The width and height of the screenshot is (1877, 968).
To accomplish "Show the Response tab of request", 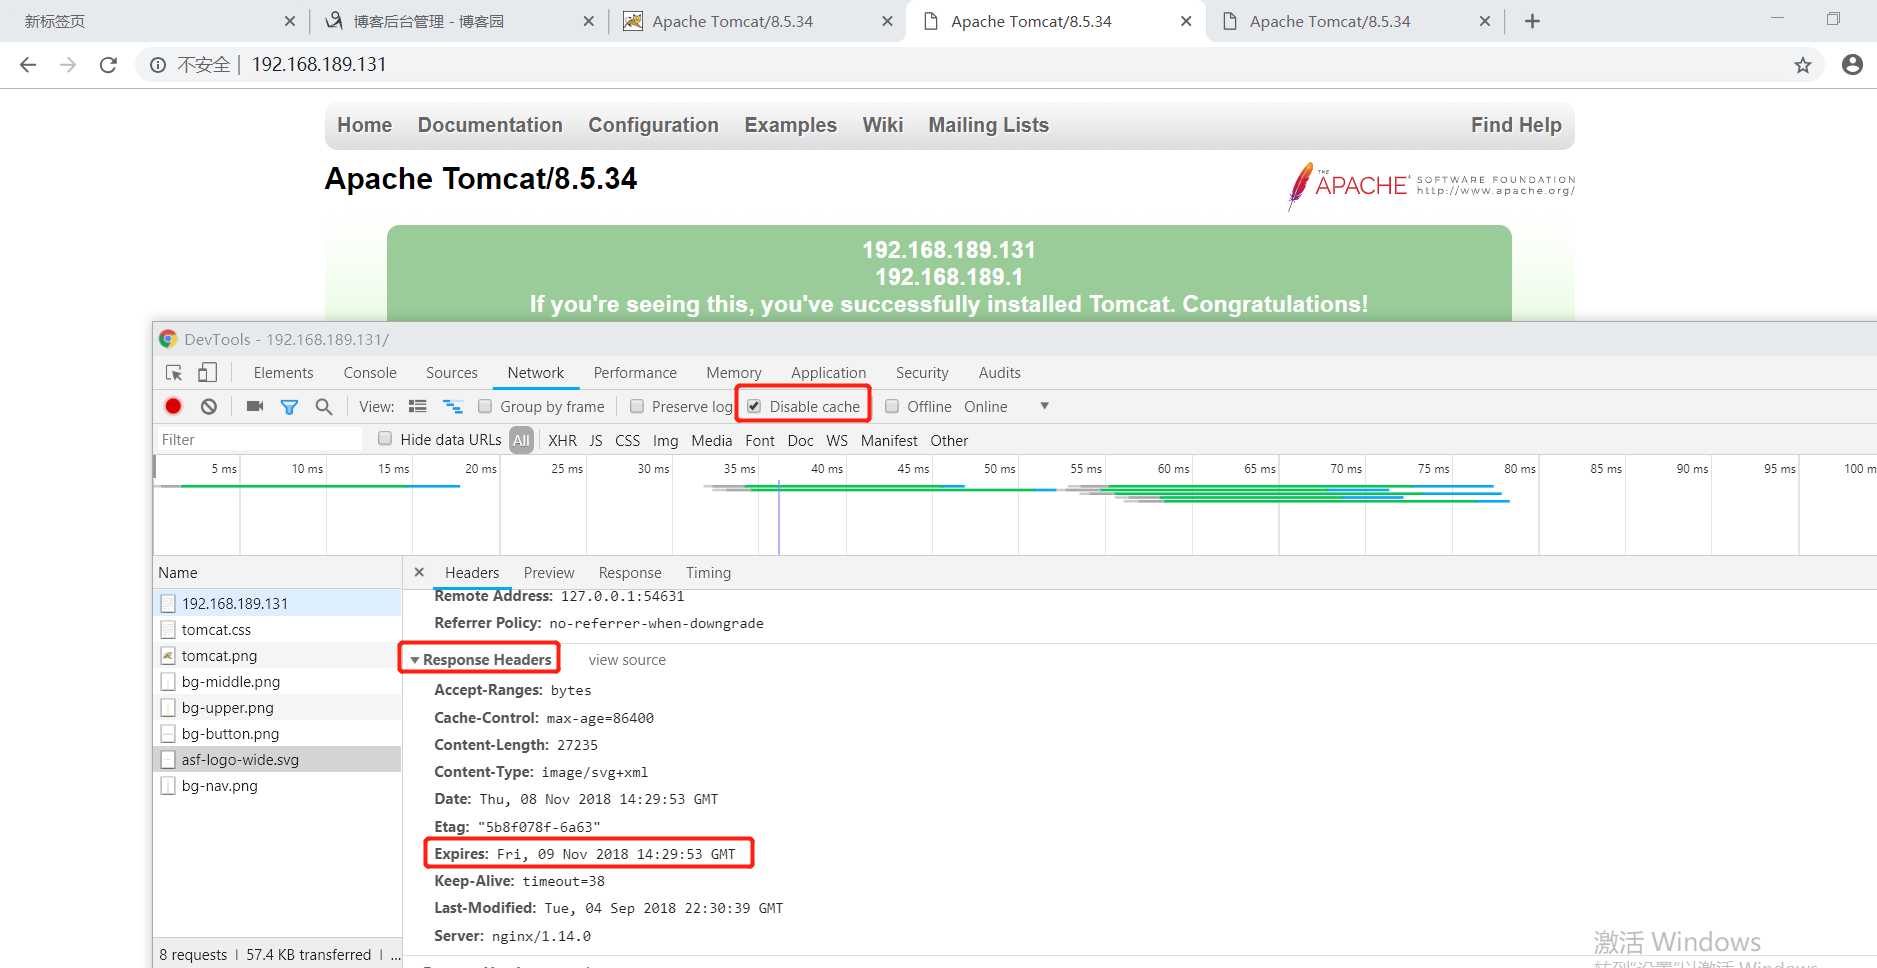I will pos(630,573).
